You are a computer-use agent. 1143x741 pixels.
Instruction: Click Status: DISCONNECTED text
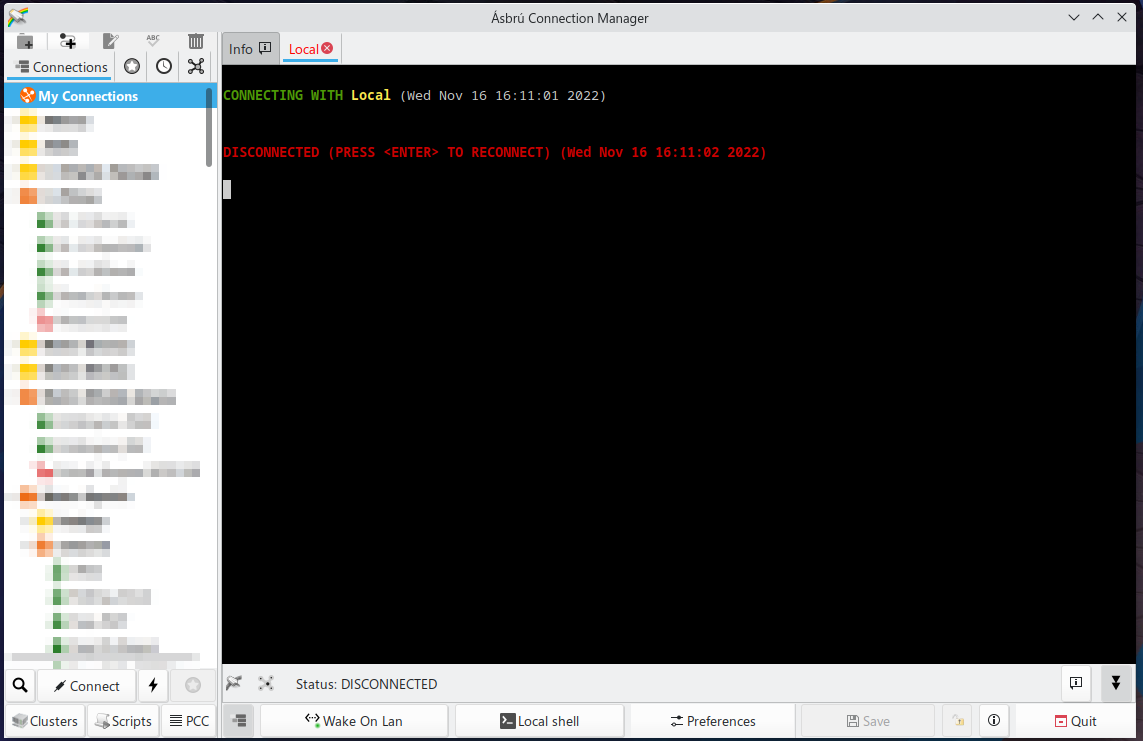[366, 684]
